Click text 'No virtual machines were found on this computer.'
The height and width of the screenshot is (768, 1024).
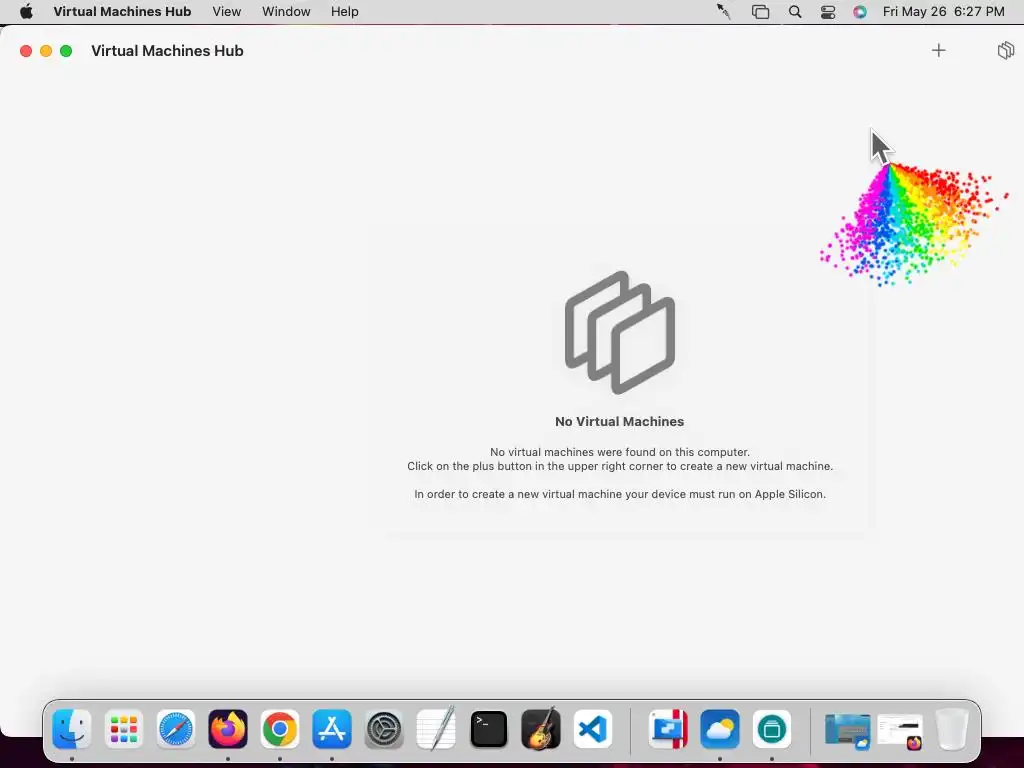tap(620, 452)
